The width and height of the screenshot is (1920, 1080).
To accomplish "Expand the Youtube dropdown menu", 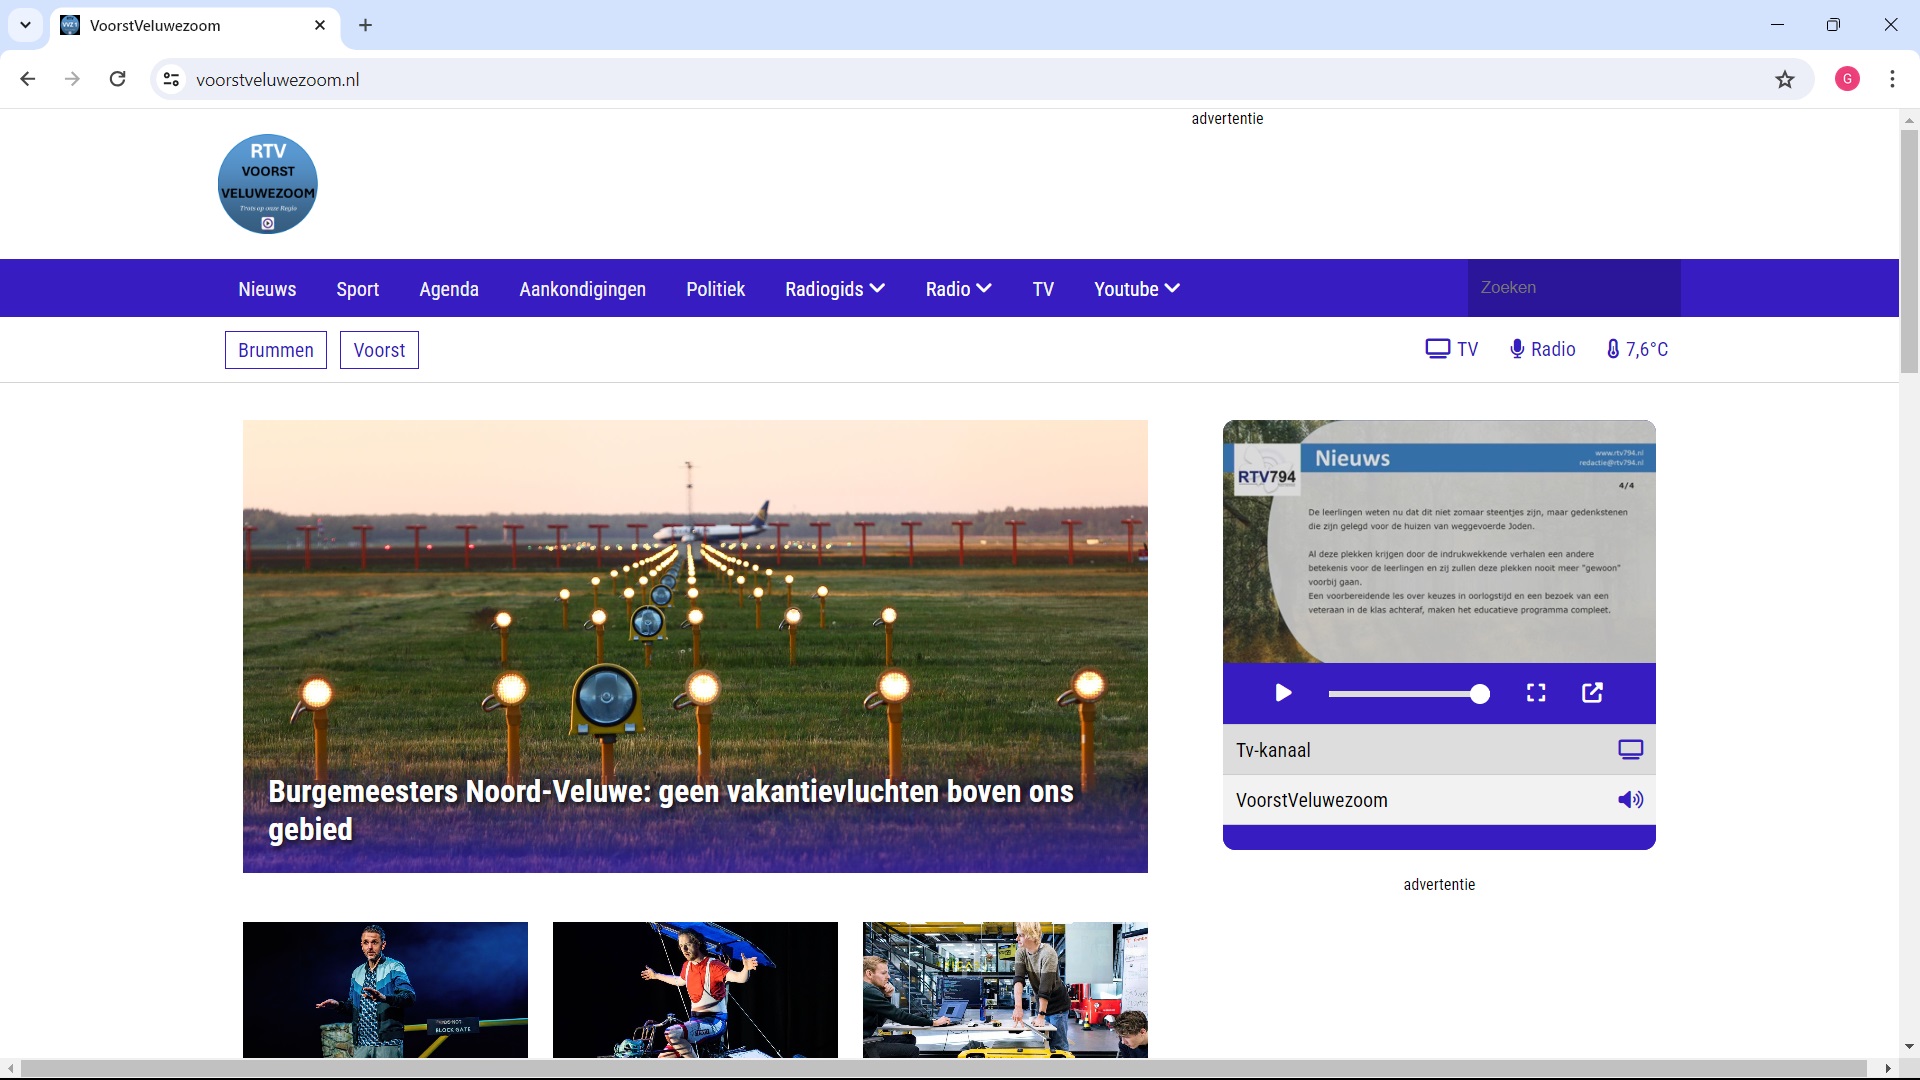I will 1136,289.
